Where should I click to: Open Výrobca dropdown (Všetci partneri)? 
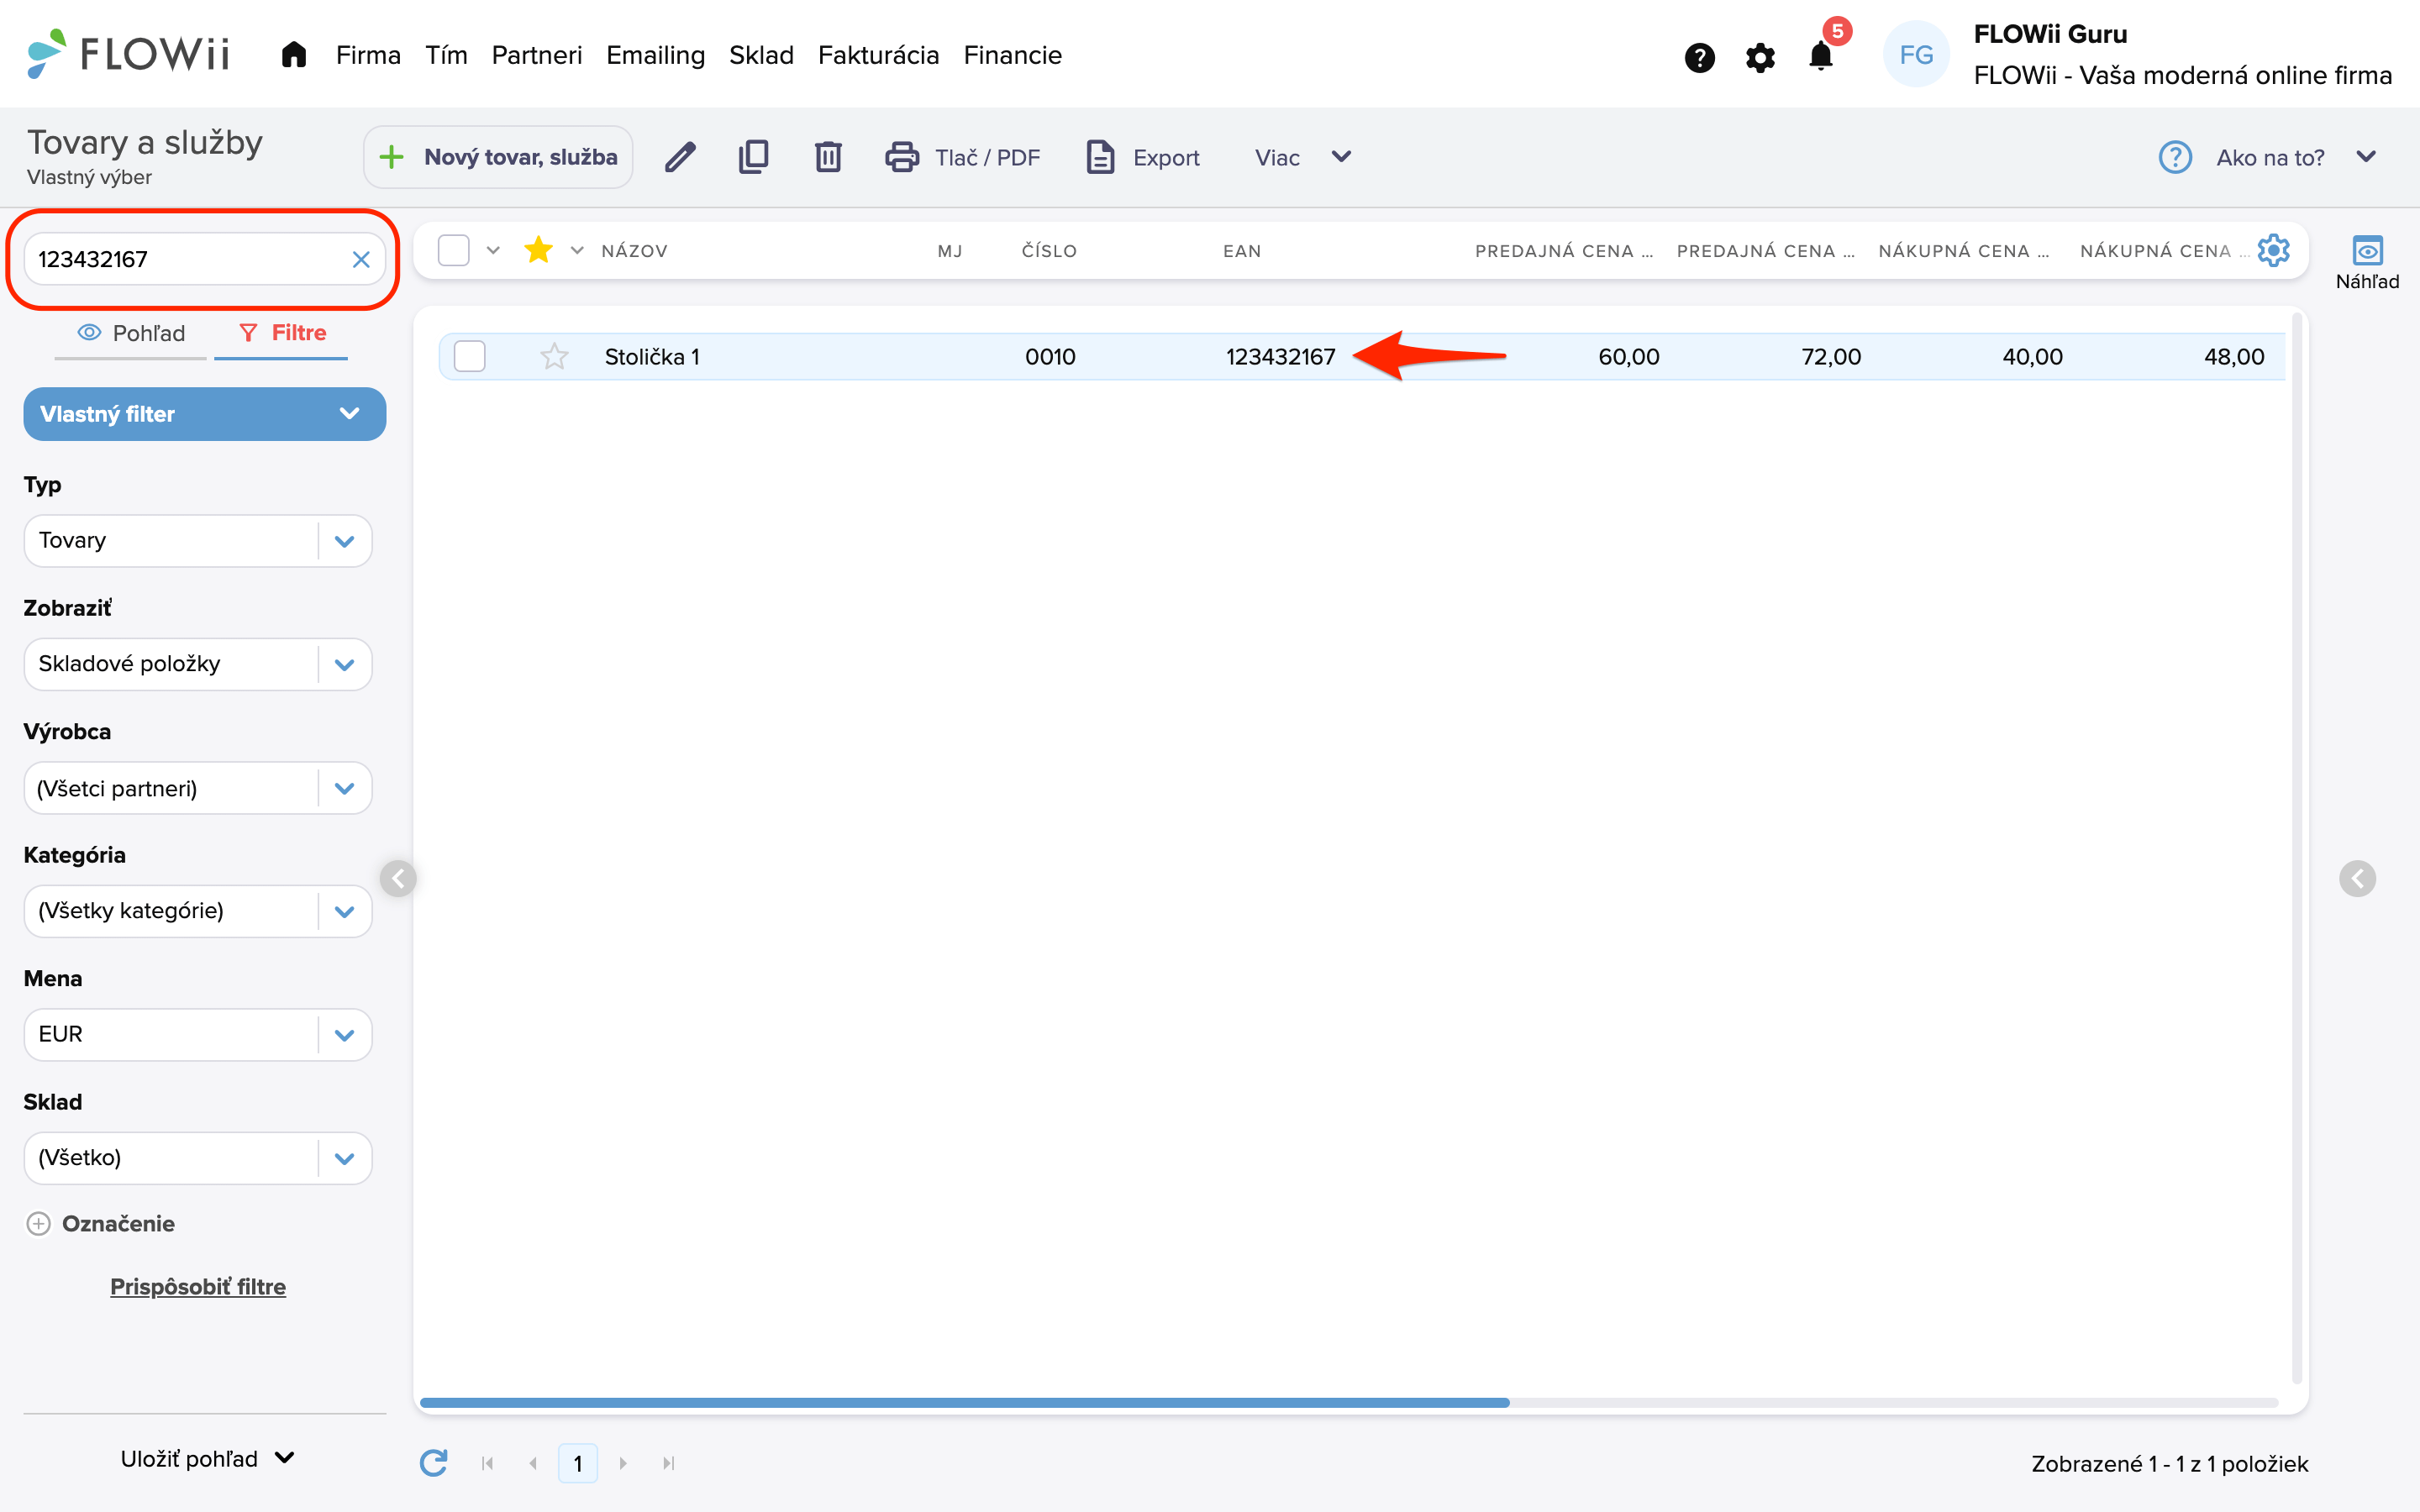198,788
